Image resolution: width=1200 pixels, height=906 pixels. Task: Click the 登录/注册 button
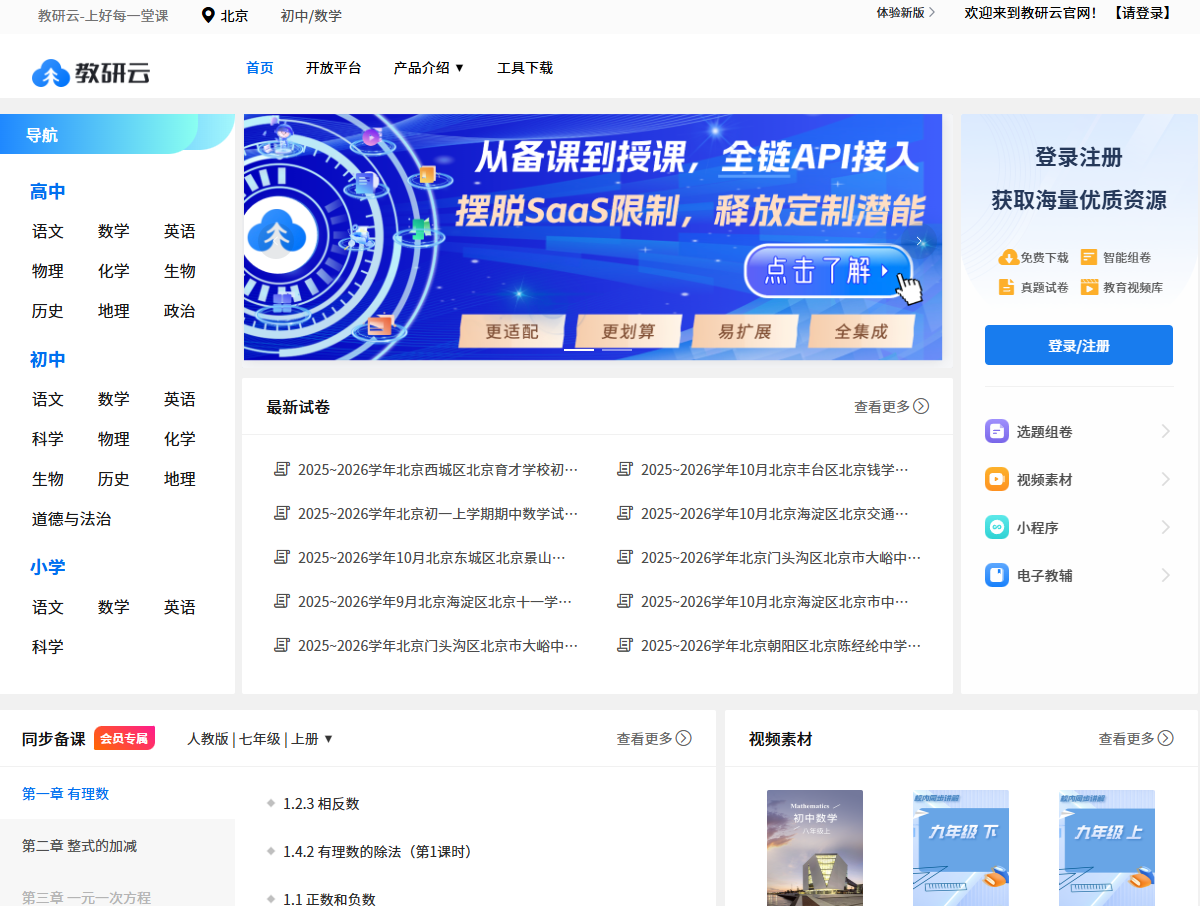pyautogui.click(x=1078, y=344)
